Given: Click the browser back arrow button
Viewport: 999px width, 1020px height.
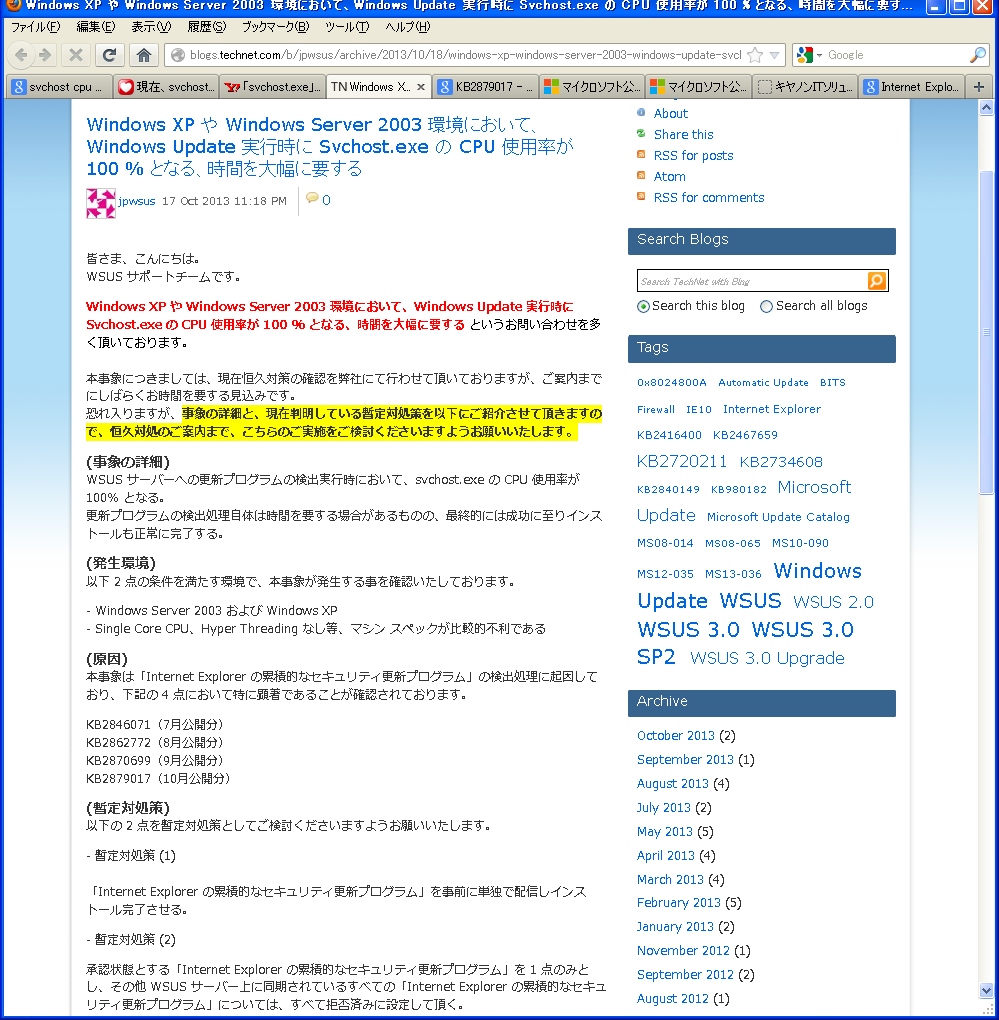Looking at the screenshot, I should (21, 55).
